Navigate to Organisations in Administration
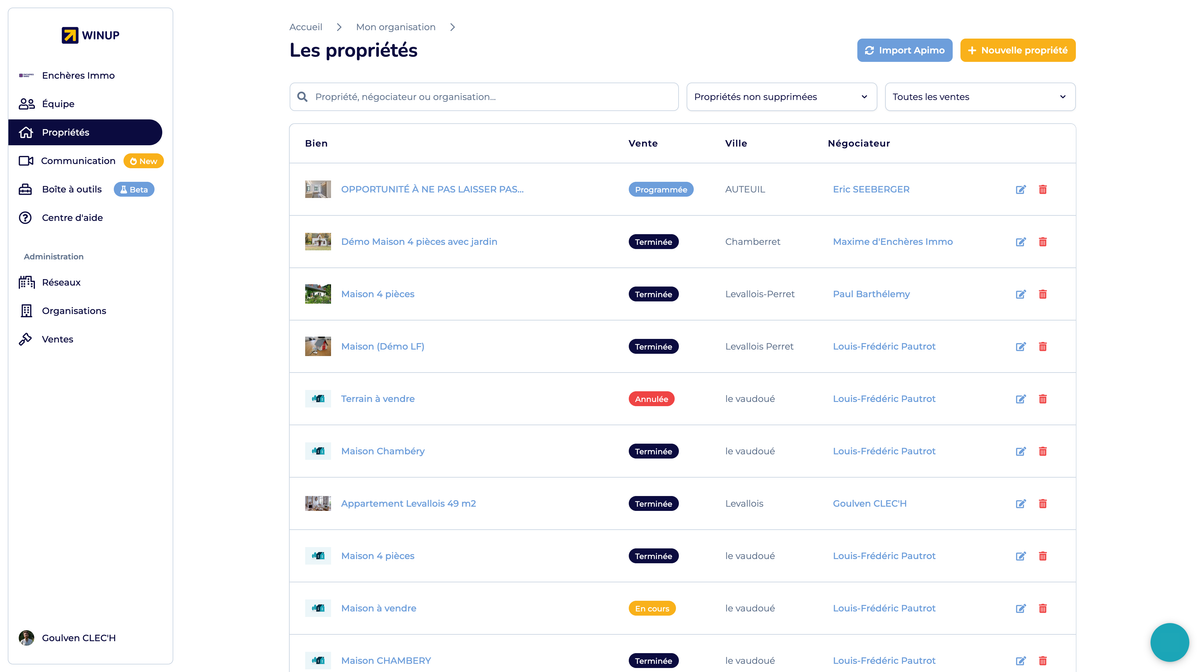 (x=73, y=311)
